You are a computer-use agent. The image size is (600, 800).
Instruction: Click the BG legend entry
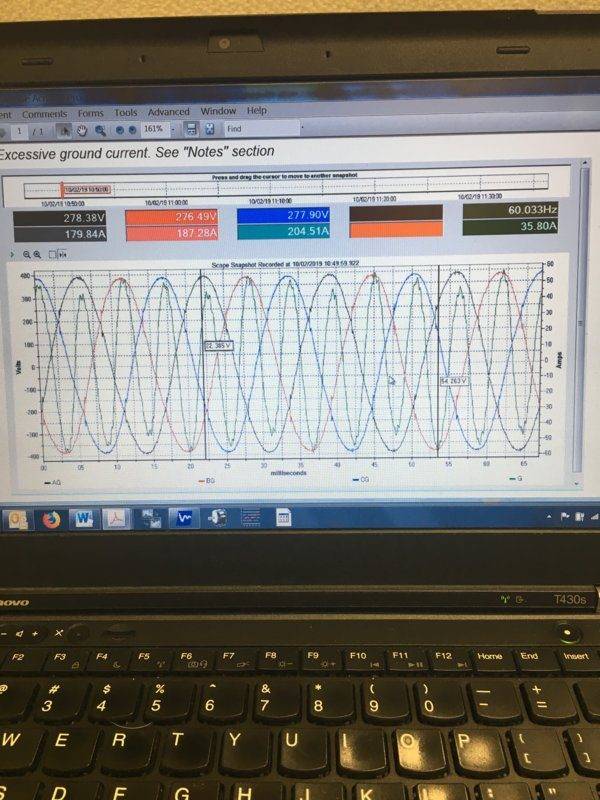(x=207, y=481)
